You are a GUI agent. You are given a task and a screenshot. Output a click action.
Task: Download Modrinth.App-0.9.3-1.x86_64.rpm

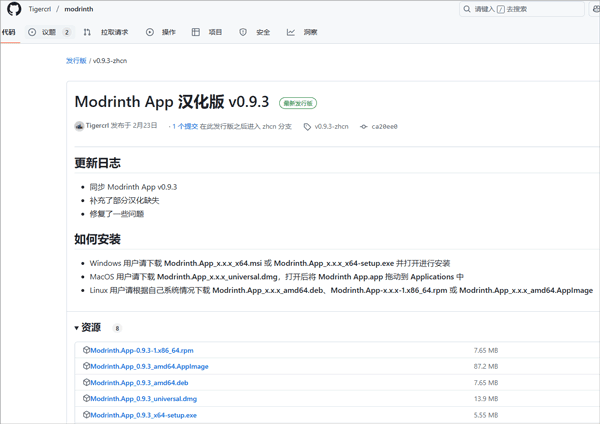(x=142, y=351)
